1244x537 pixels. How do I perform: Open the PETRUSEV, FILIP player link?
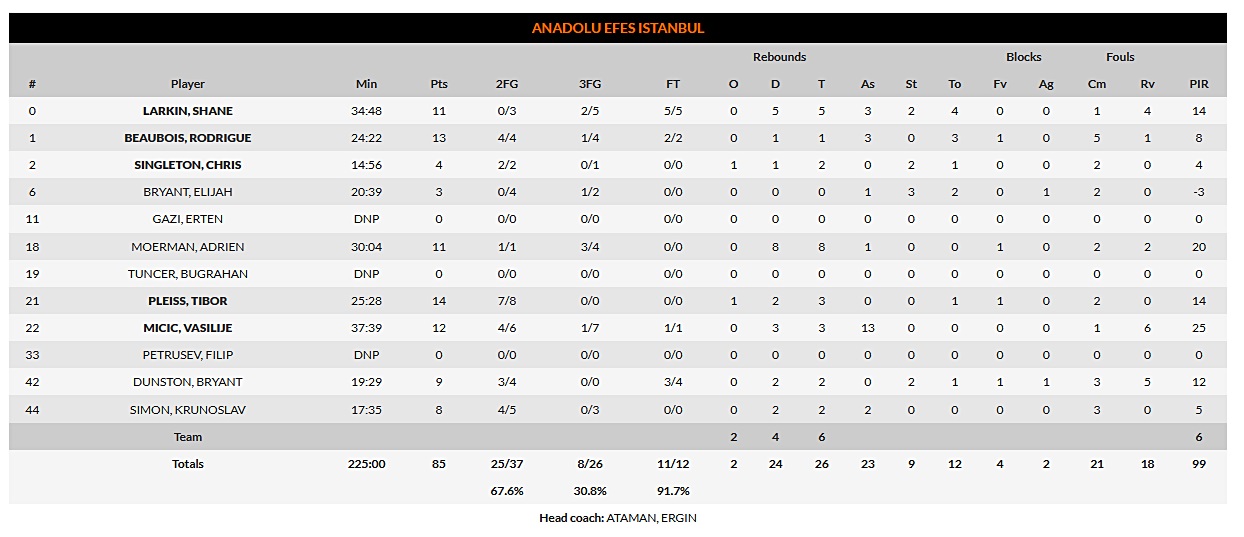pyautogui.click(x=188, y=355)
